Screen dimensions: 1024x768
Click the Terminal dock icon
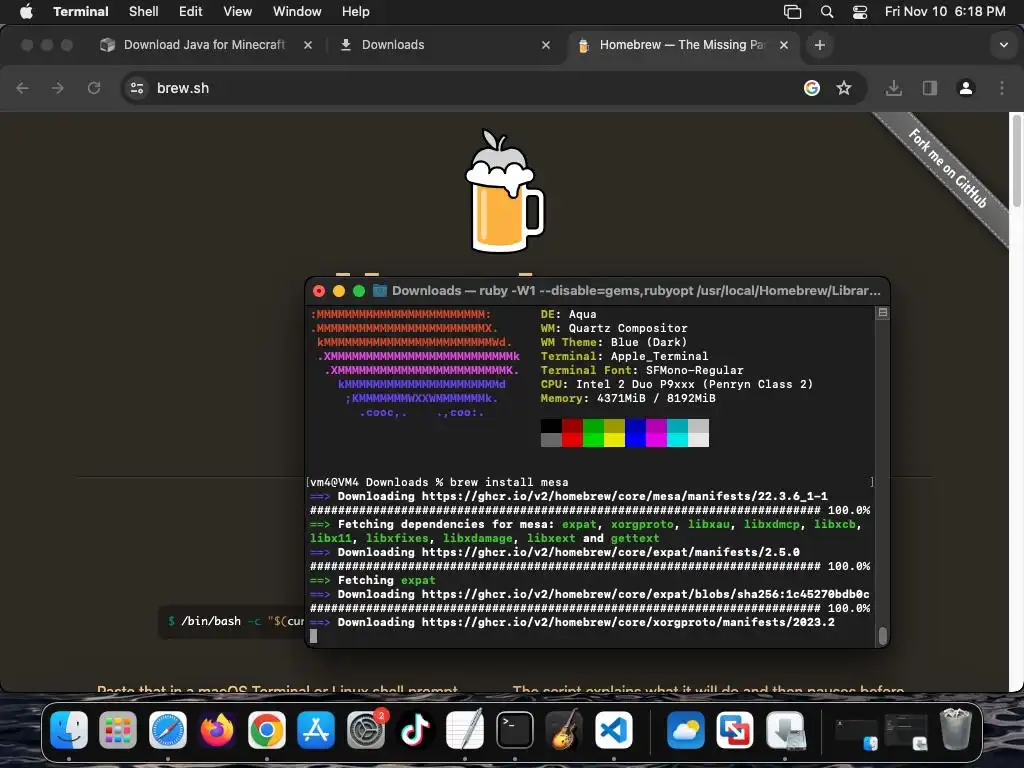point(515,729)
